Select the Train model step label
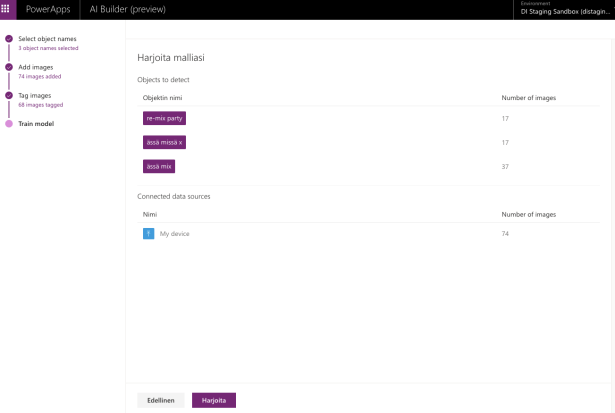 point(36,124)
